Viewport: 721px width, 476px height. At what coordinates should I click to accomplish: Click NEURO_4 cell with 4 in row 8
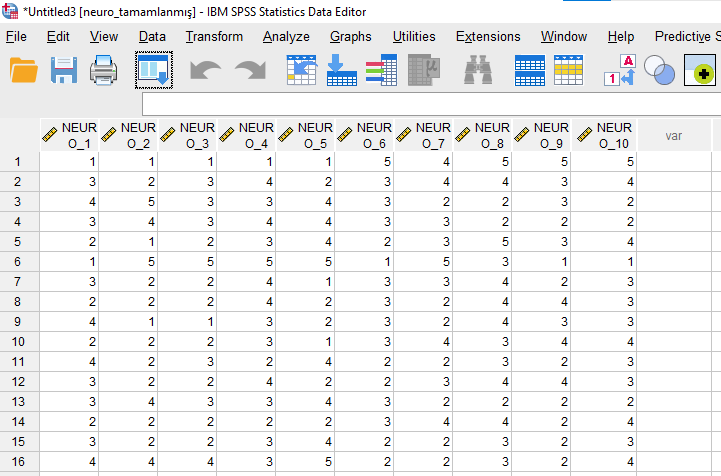[246, 302]
